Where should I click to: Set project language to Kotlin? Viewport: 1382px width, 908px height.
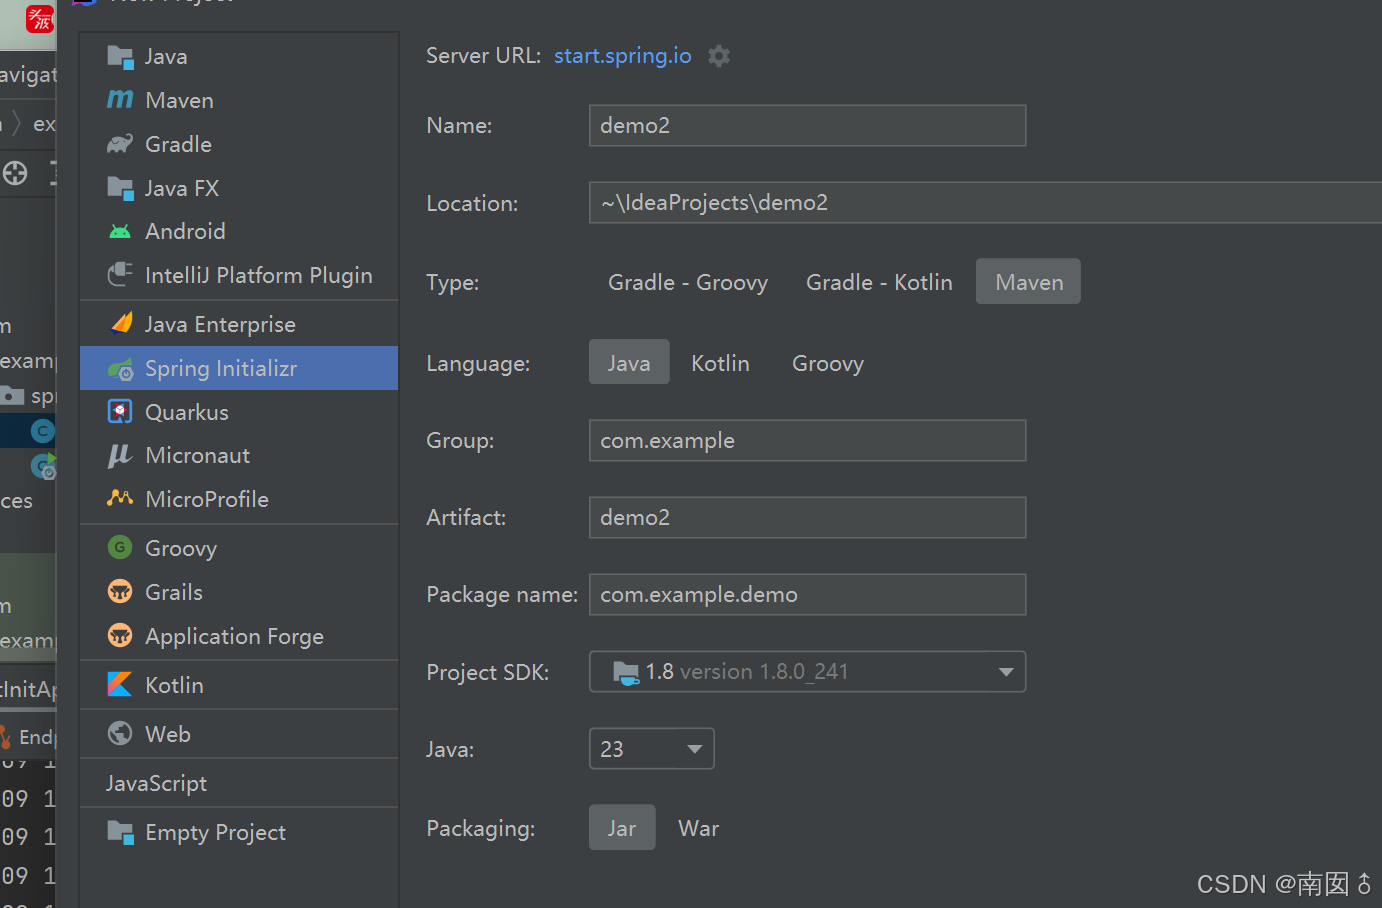point(720,362)
